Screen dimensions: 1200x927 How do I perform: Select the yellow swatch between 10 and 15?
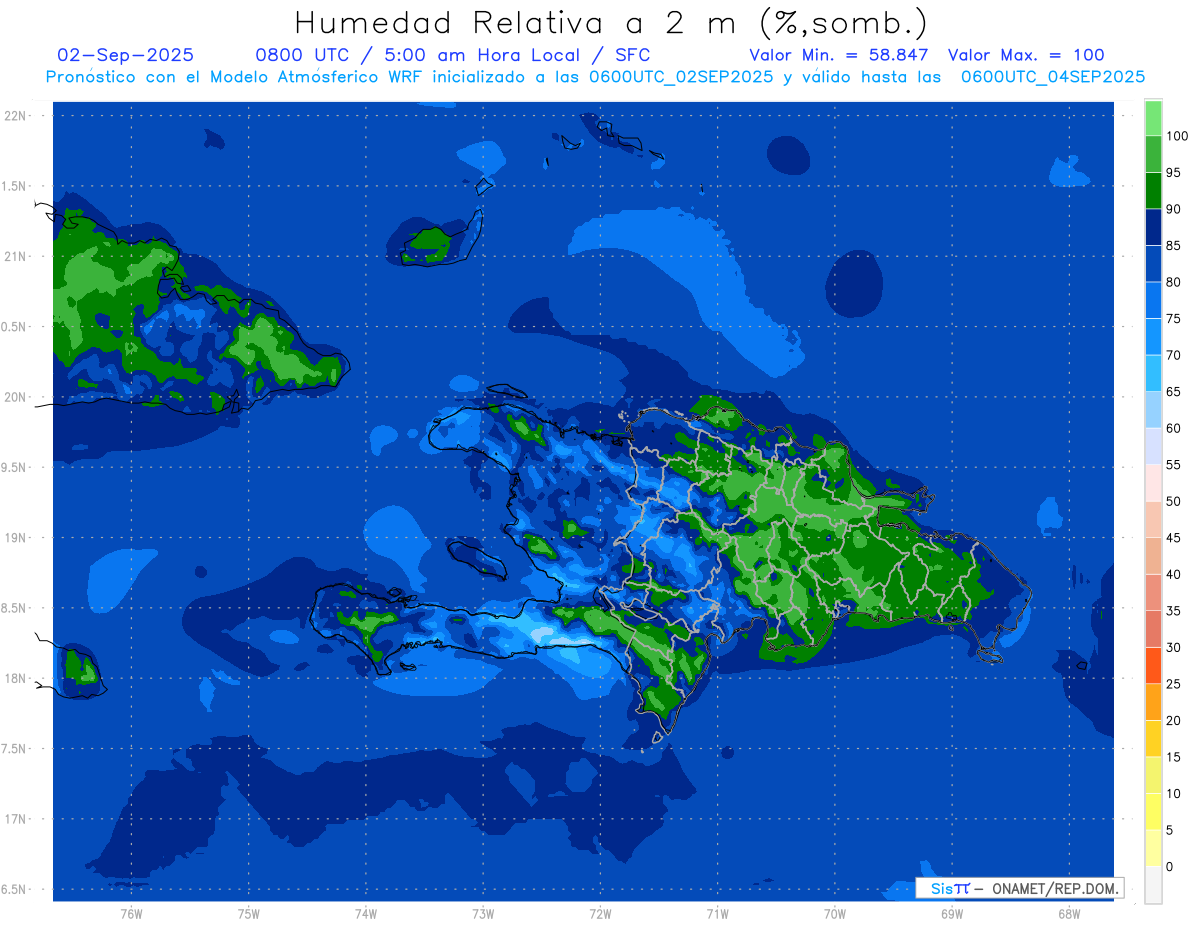tap(1153, 775)
